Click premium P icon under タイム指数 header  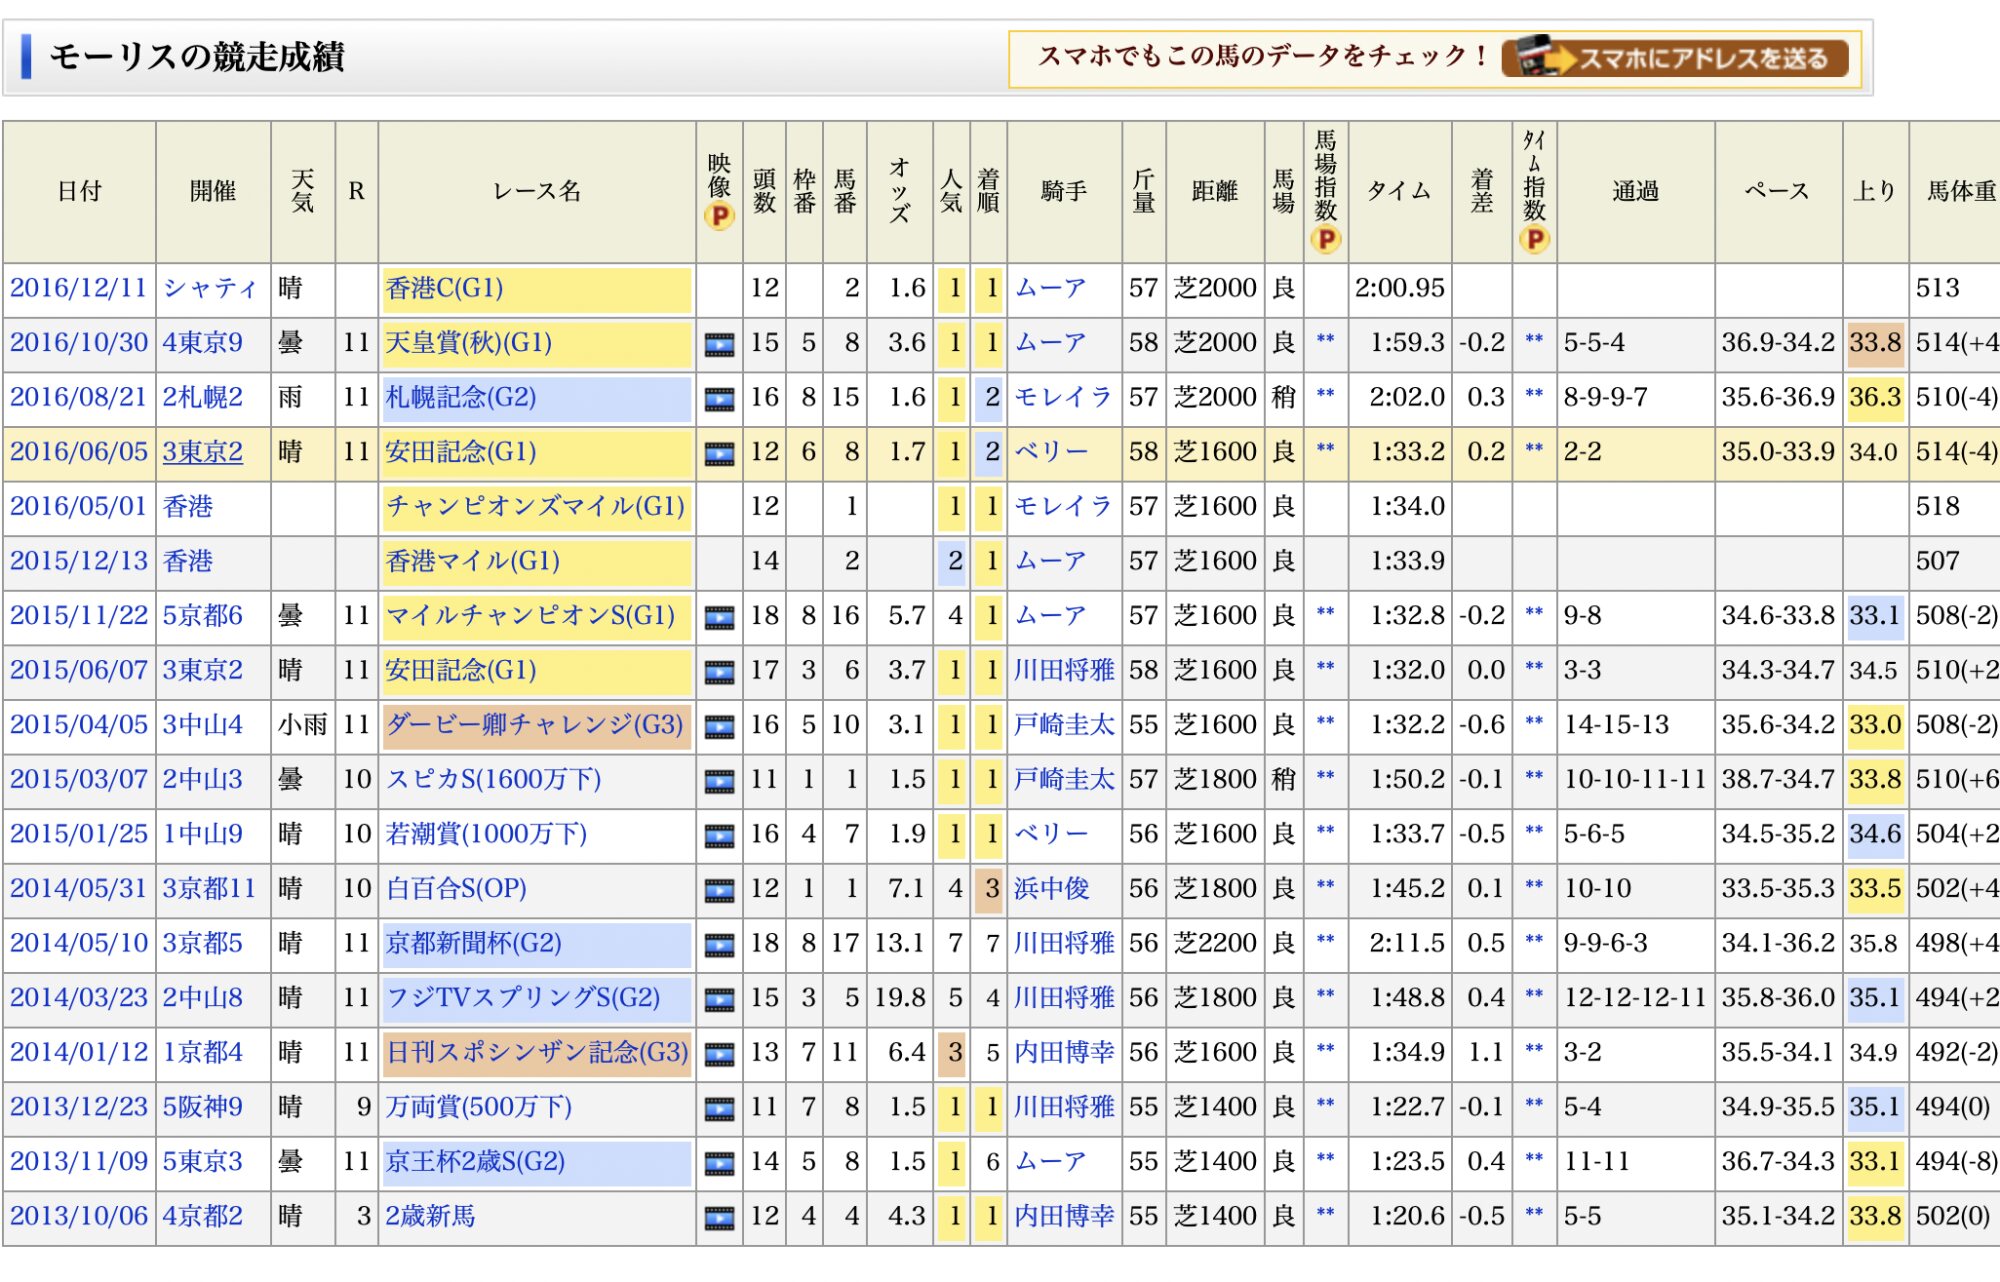coord(1534,240)
